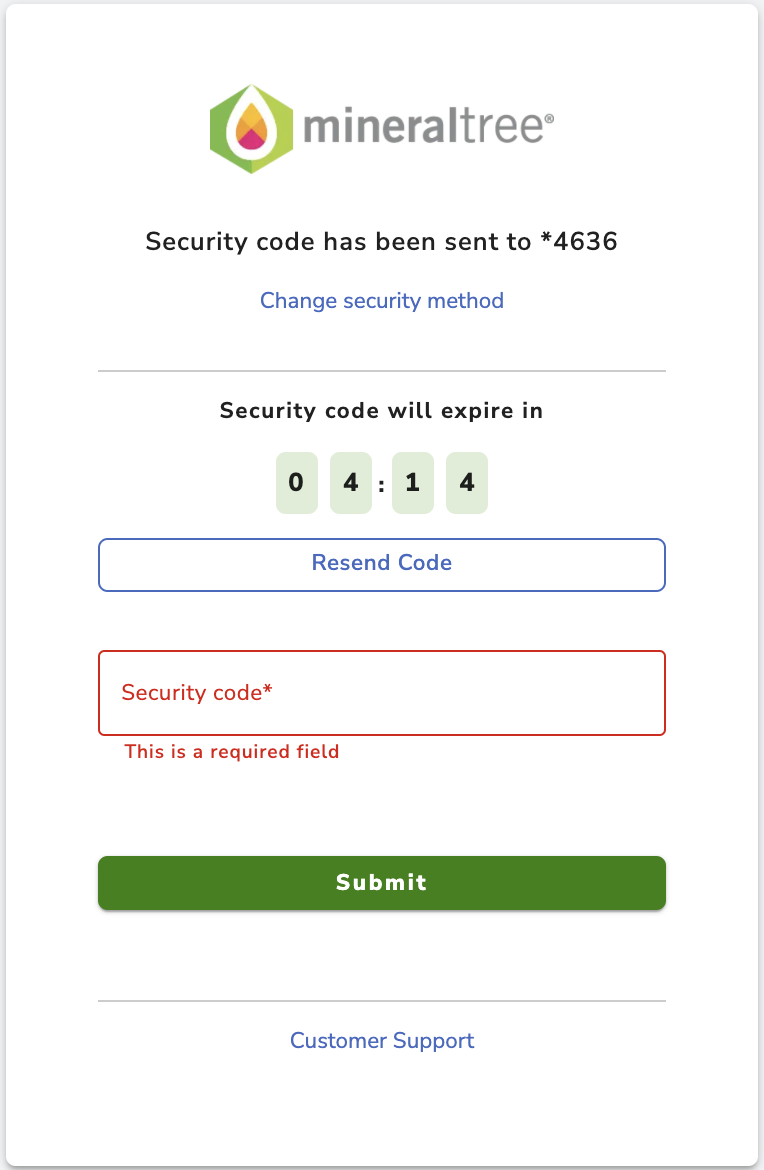Click the timer digit showing 1
The height and width of the screenshot is (1170, 764).
coord(413,483)
